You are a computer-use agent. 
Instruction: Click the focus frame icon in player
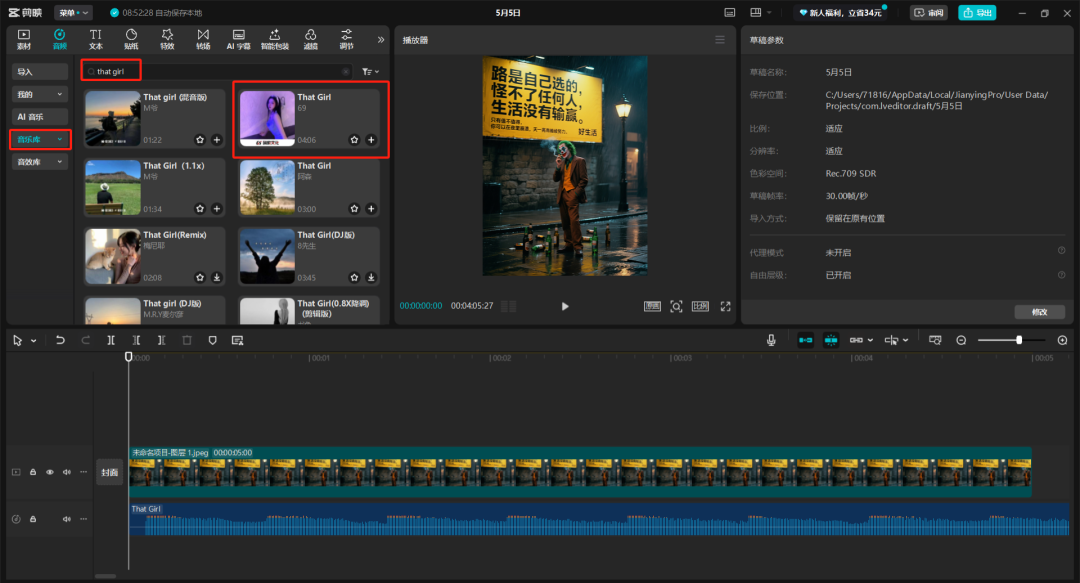[676, 307]
